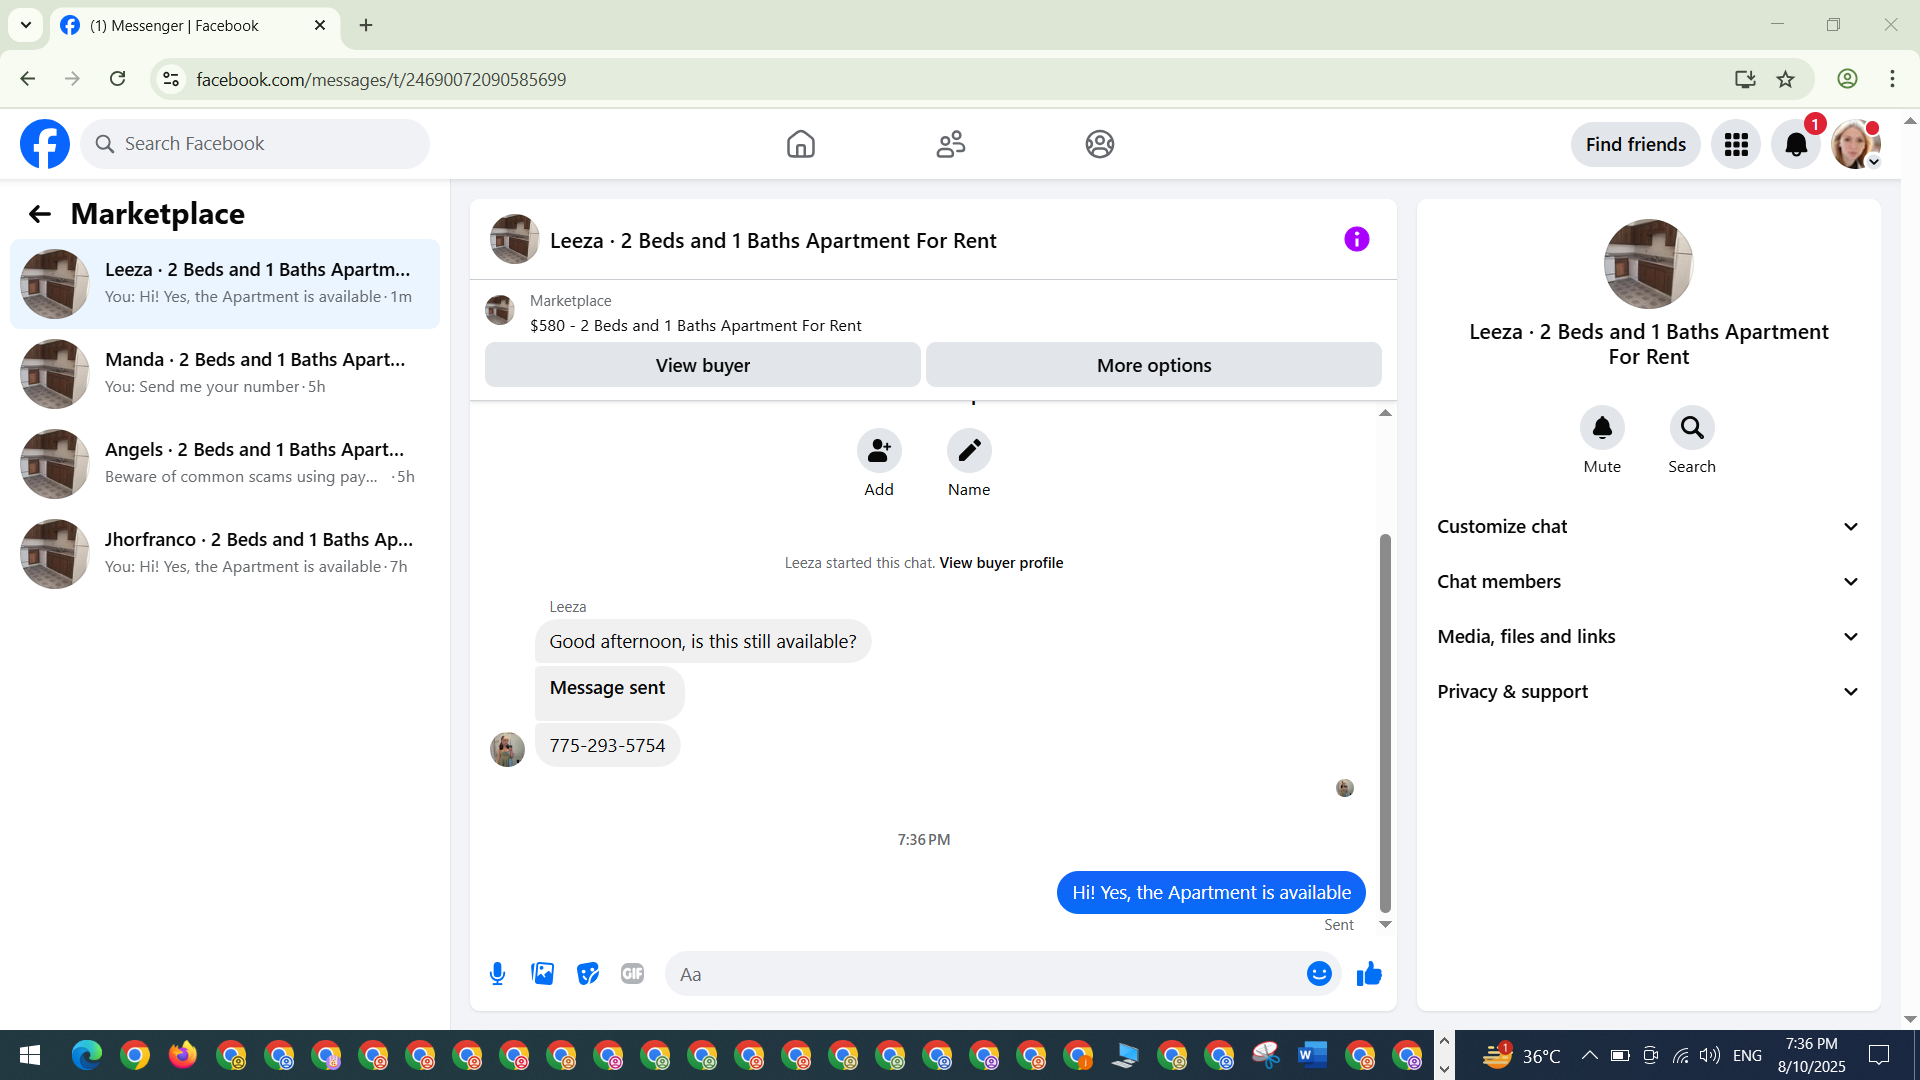Mute this conversation

tap(1602, 429)
